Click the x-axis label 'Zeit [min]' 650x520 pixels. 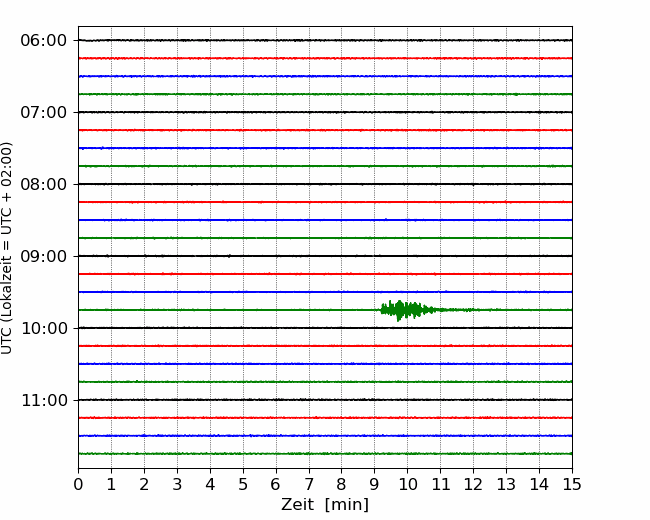click(325, 505)
